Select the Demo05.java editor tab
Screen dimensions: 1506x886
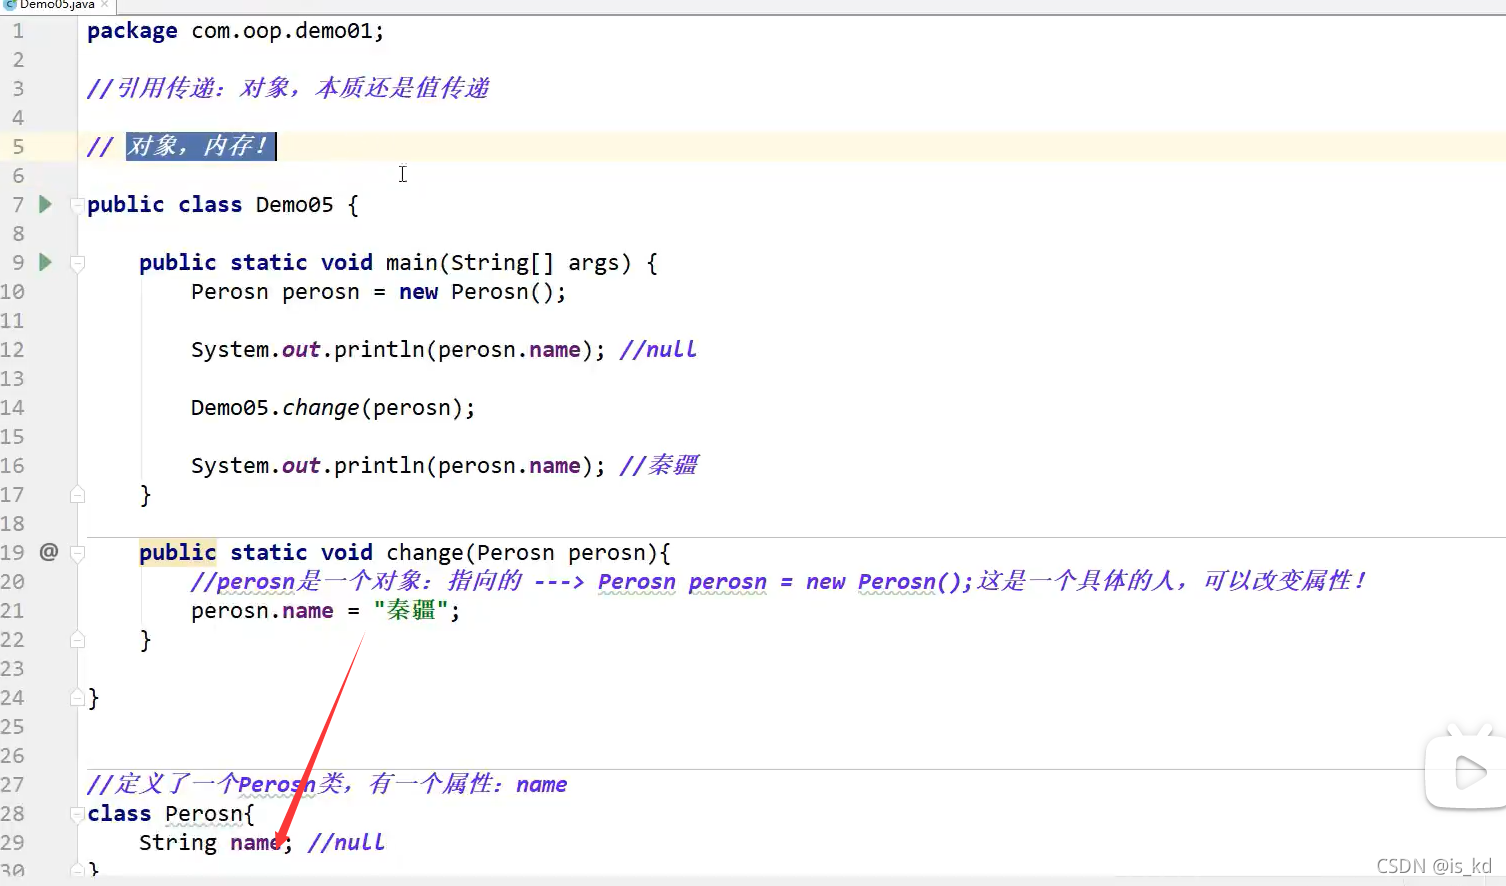[x=57, y=5]
